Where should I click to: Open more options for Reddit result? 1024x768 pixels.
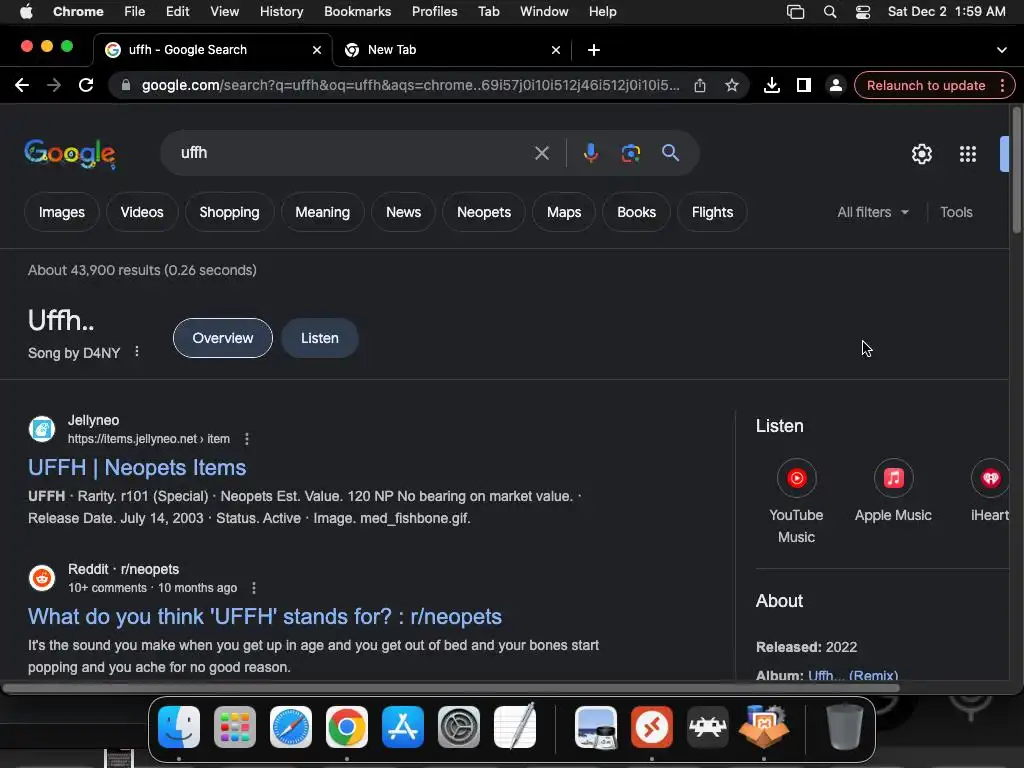pos(253,588)
